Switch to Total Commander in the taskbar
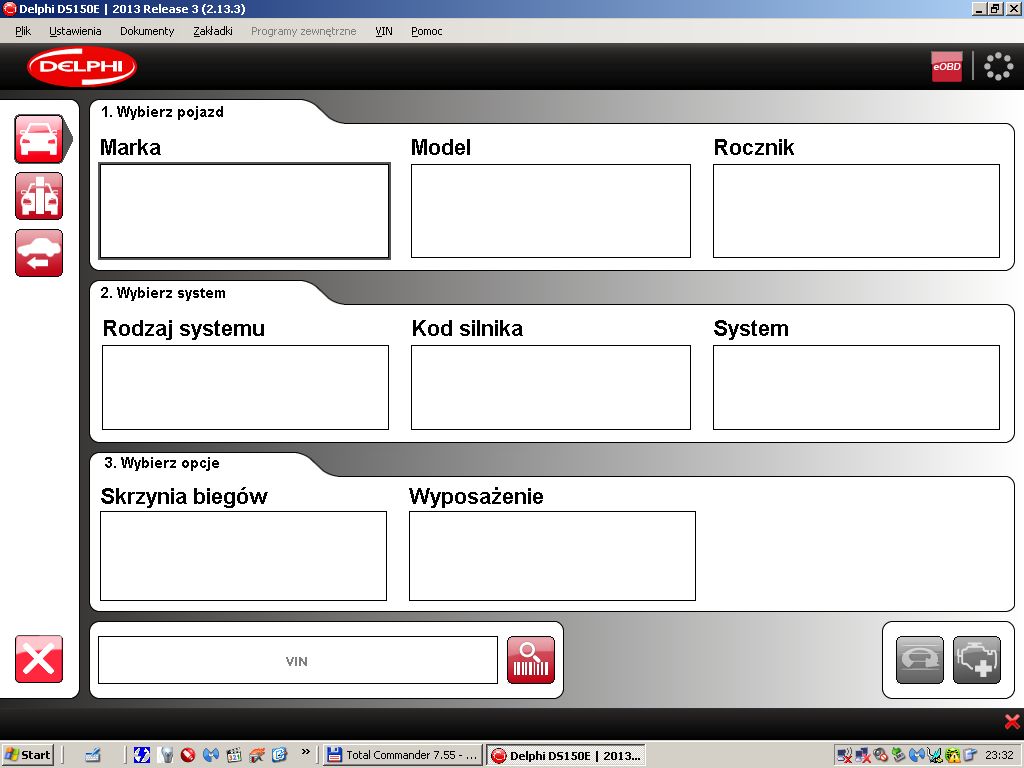The height and width of the screenshot is (768, 1024). tap(403, 755)
